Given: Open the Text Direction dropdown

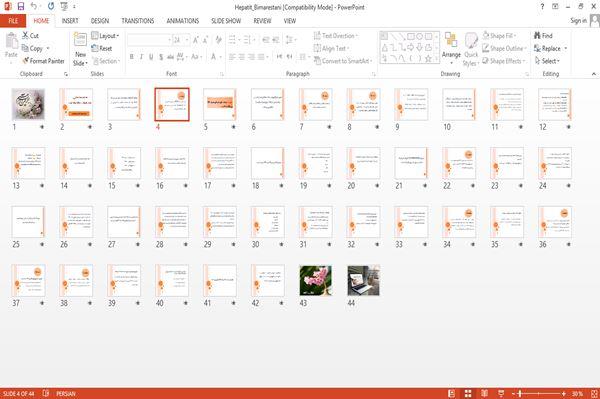Looking at the screenshot, I should [x=336, y=36].
